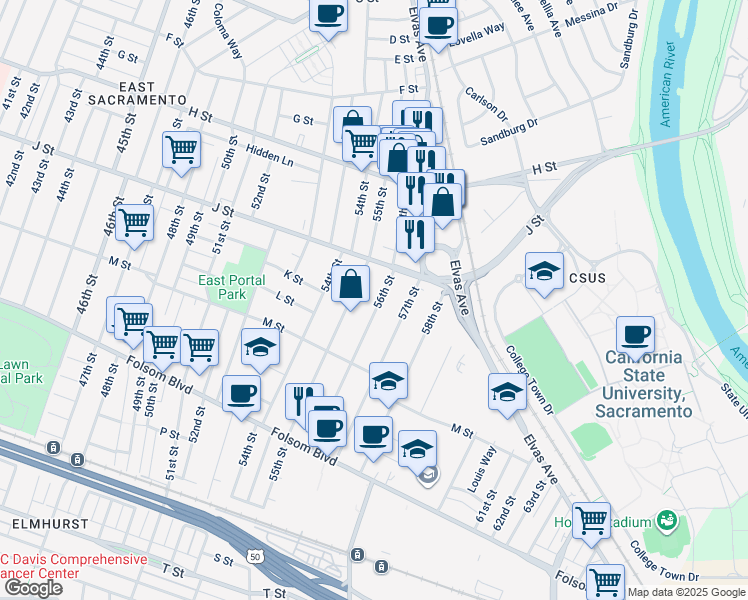This screenshot has height=600, width=748.
Task: Select the shopping bag marker near H St ramp
Action: click(442, 203)
